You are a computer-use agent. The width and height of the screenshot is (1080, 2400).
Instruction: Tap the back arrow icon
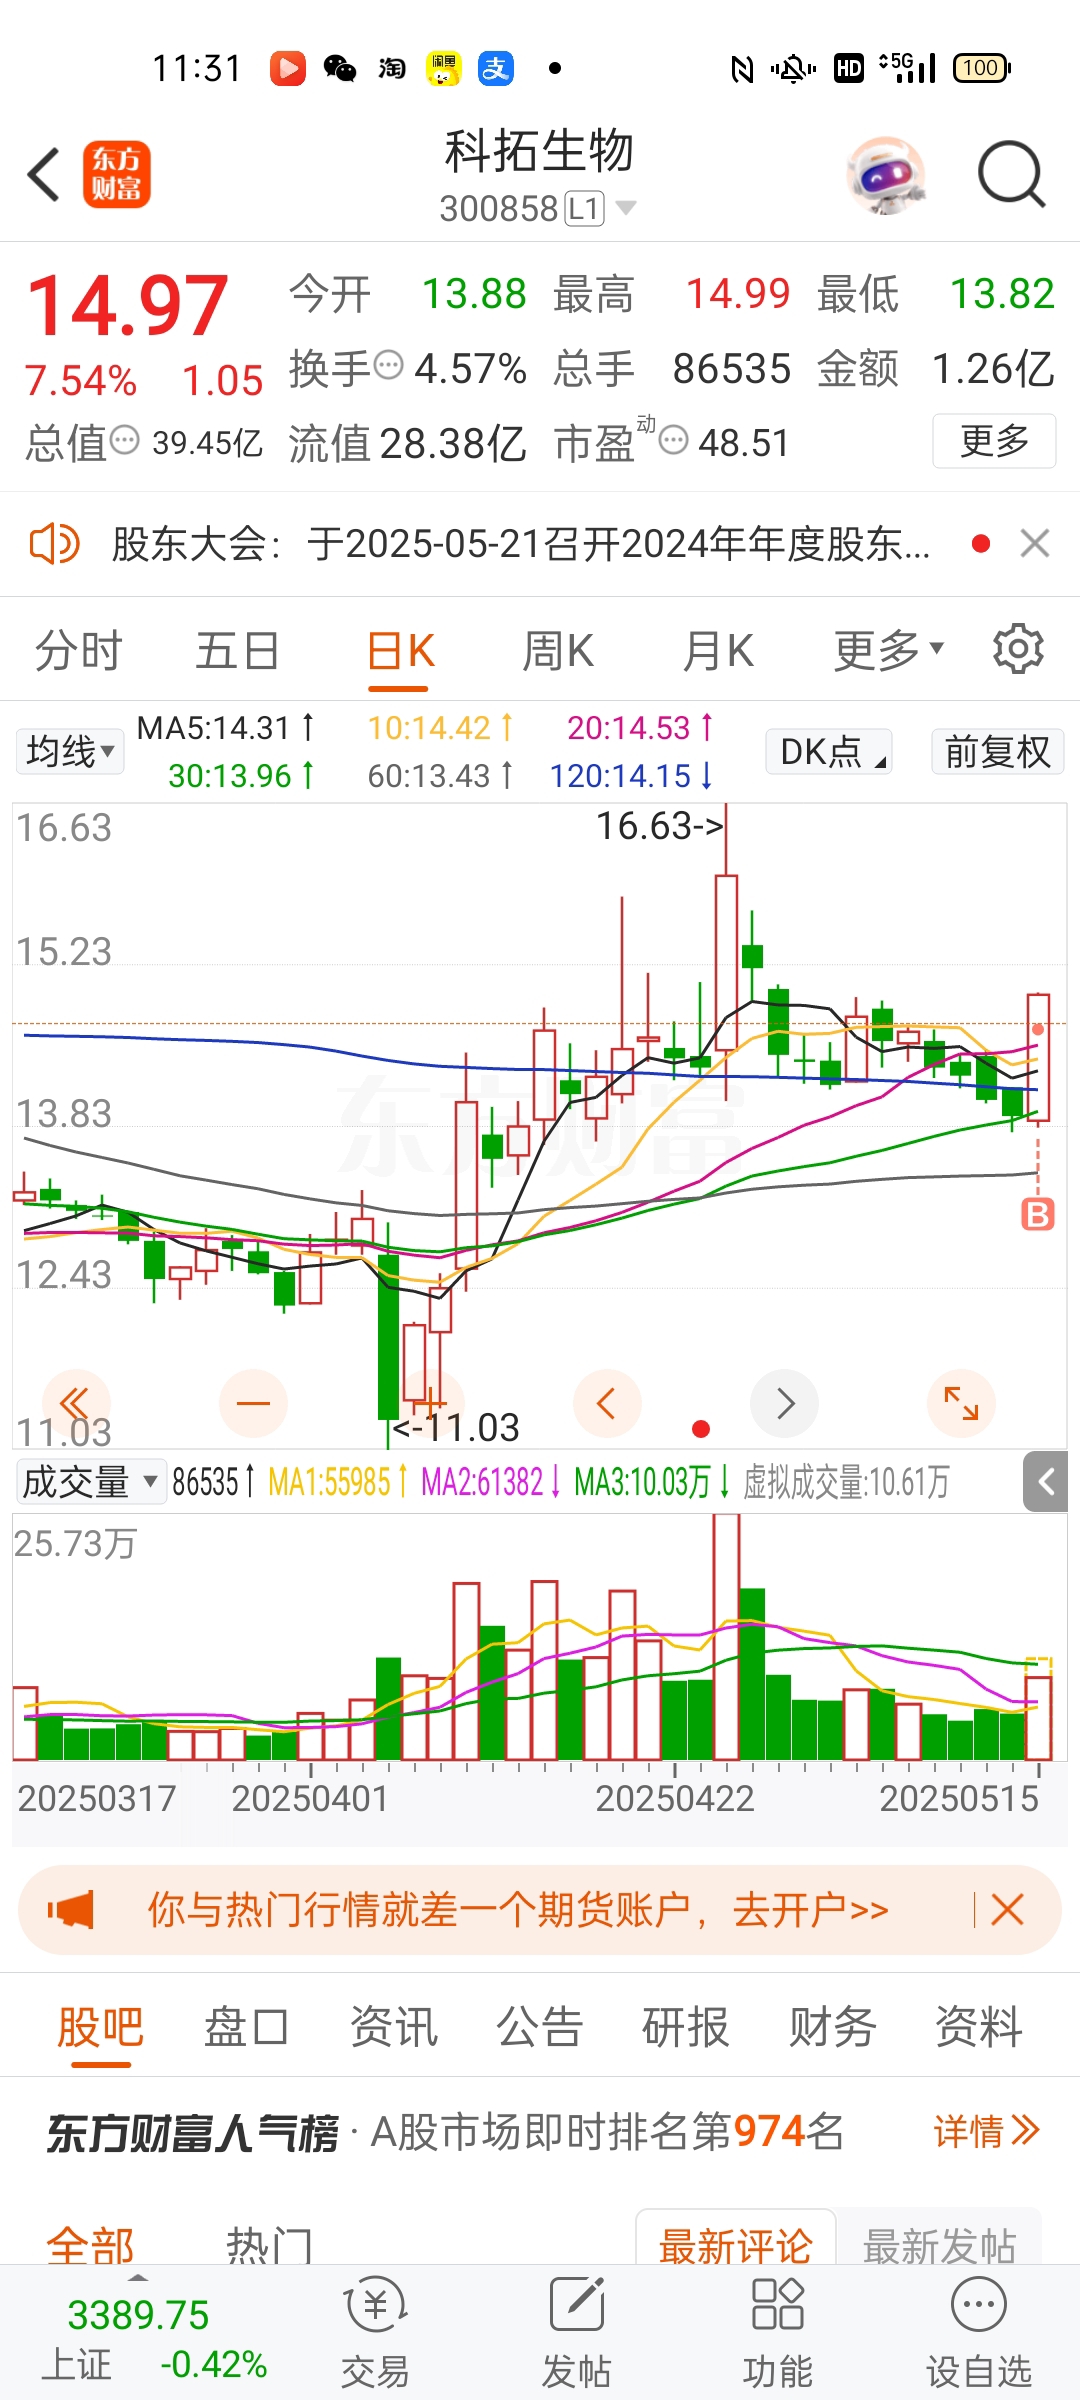pos(44,175)
